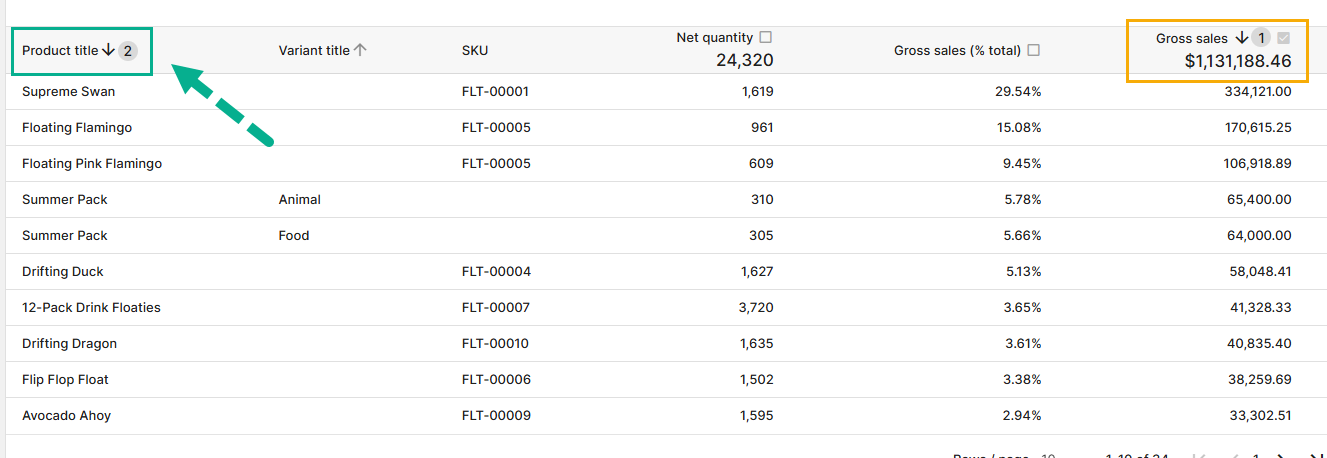
Task: Click the Variant title column header
Action: 314,51
